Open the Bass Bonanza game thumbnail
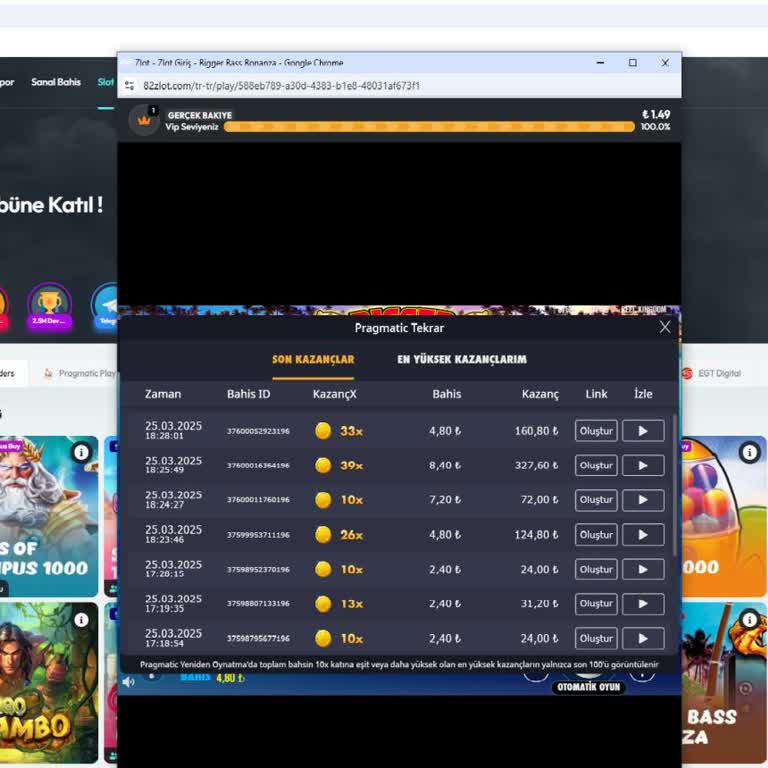 (x=724, y=682)
